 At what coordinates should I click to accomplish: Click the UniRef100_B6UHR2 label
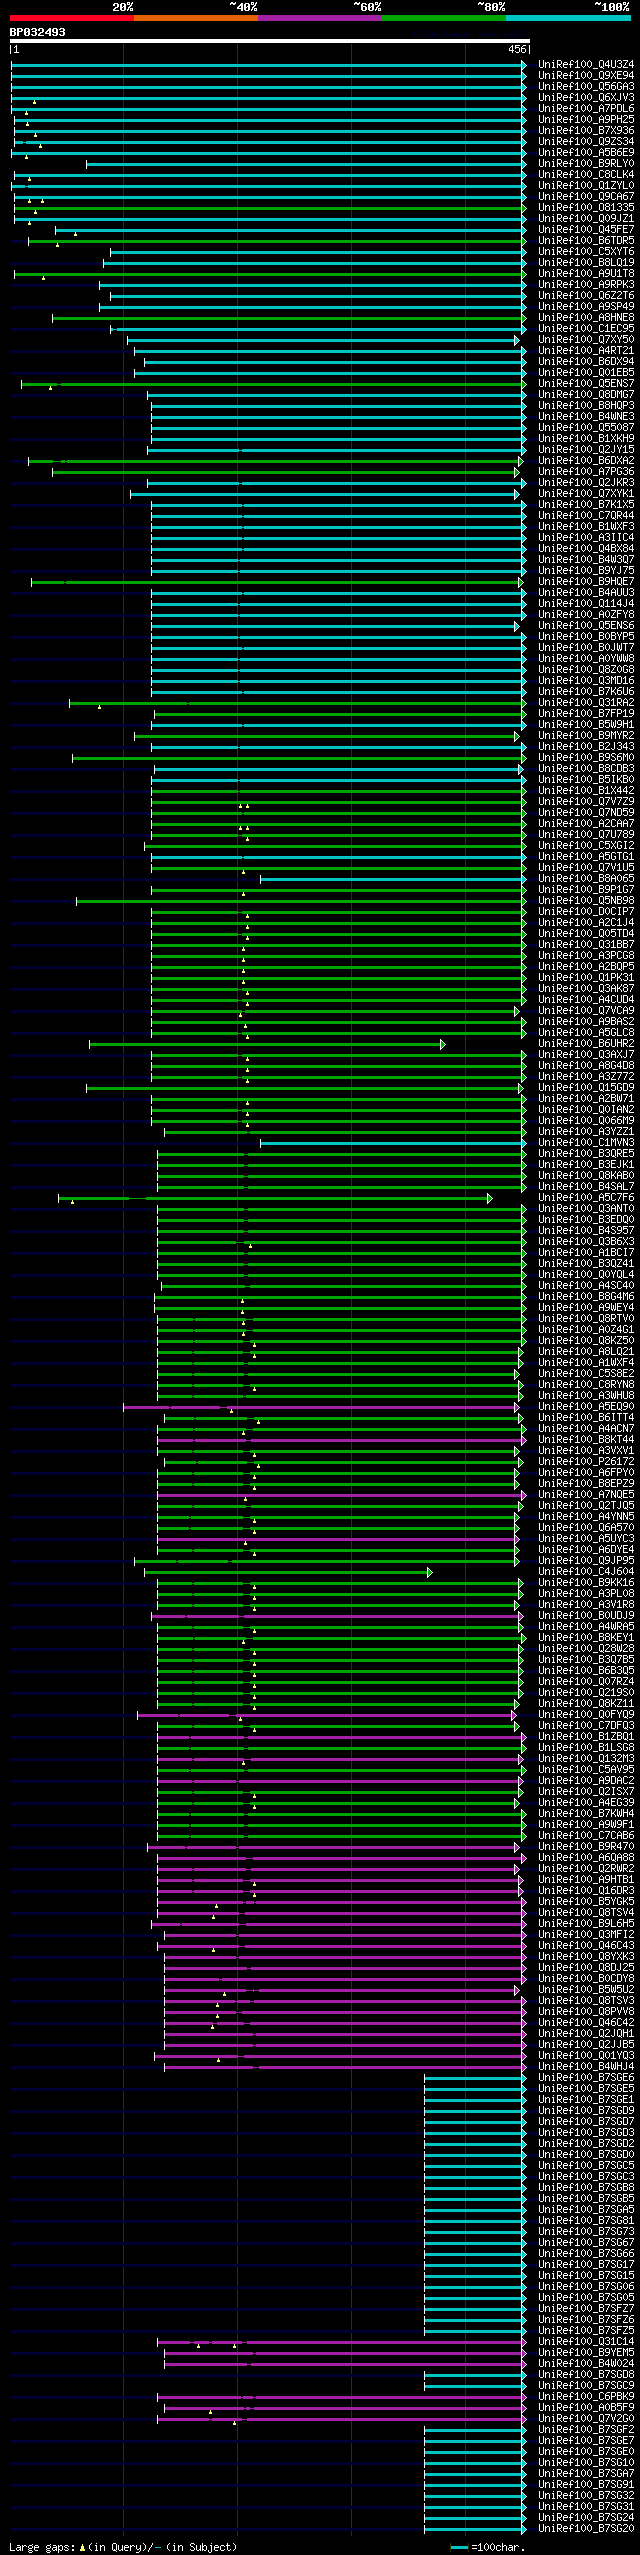pos(586,1044)
